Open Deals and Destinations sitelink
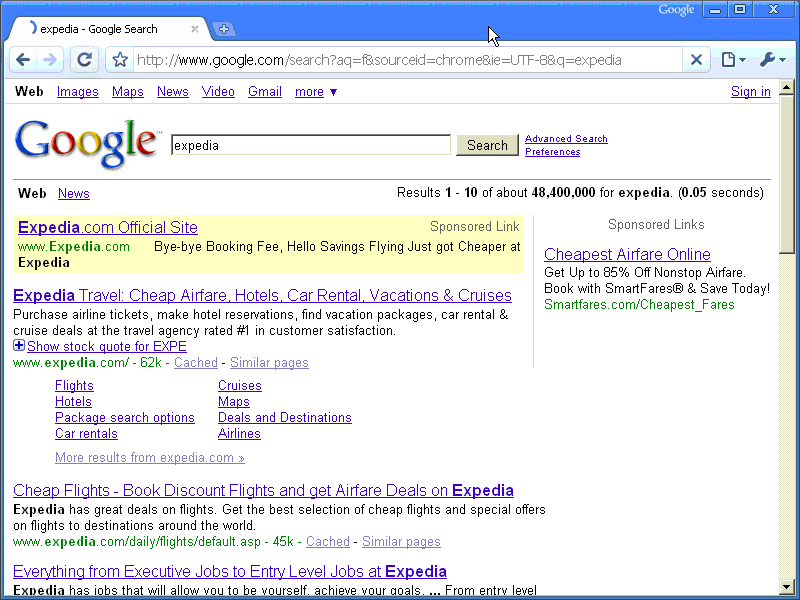Viewport: 800px width, 600px height. (285, 417)
